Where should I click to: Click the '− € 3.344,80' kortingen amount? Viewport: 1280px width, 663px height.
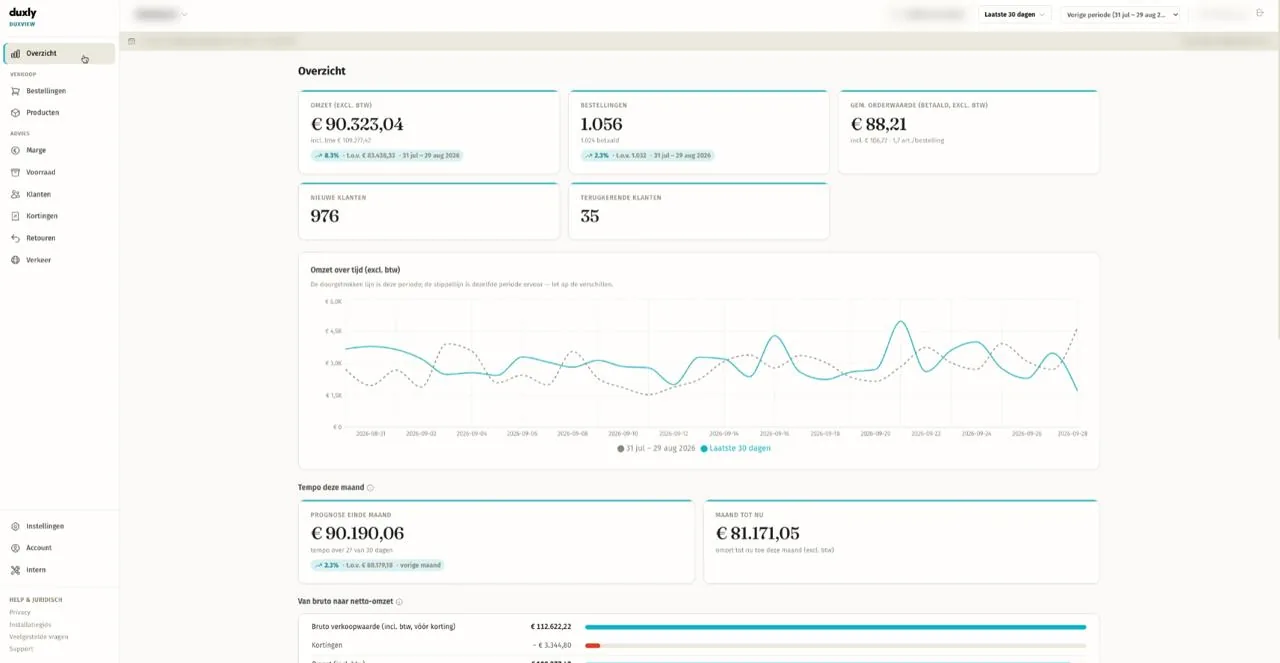point(552,646)
